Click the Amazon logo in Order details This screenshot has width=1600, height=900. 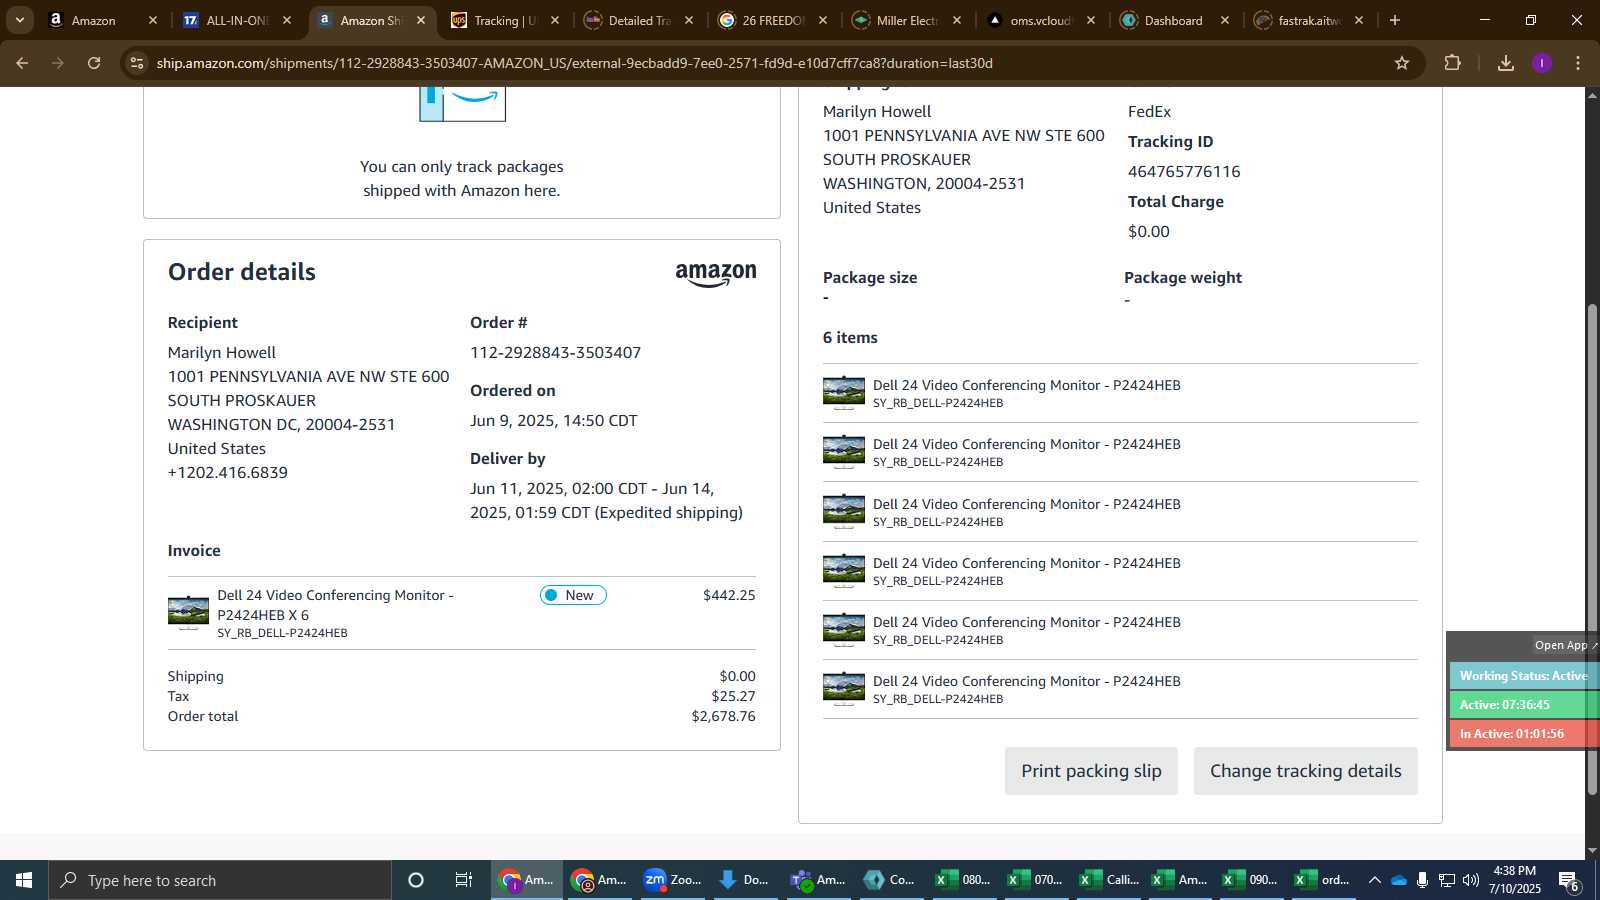716,274
